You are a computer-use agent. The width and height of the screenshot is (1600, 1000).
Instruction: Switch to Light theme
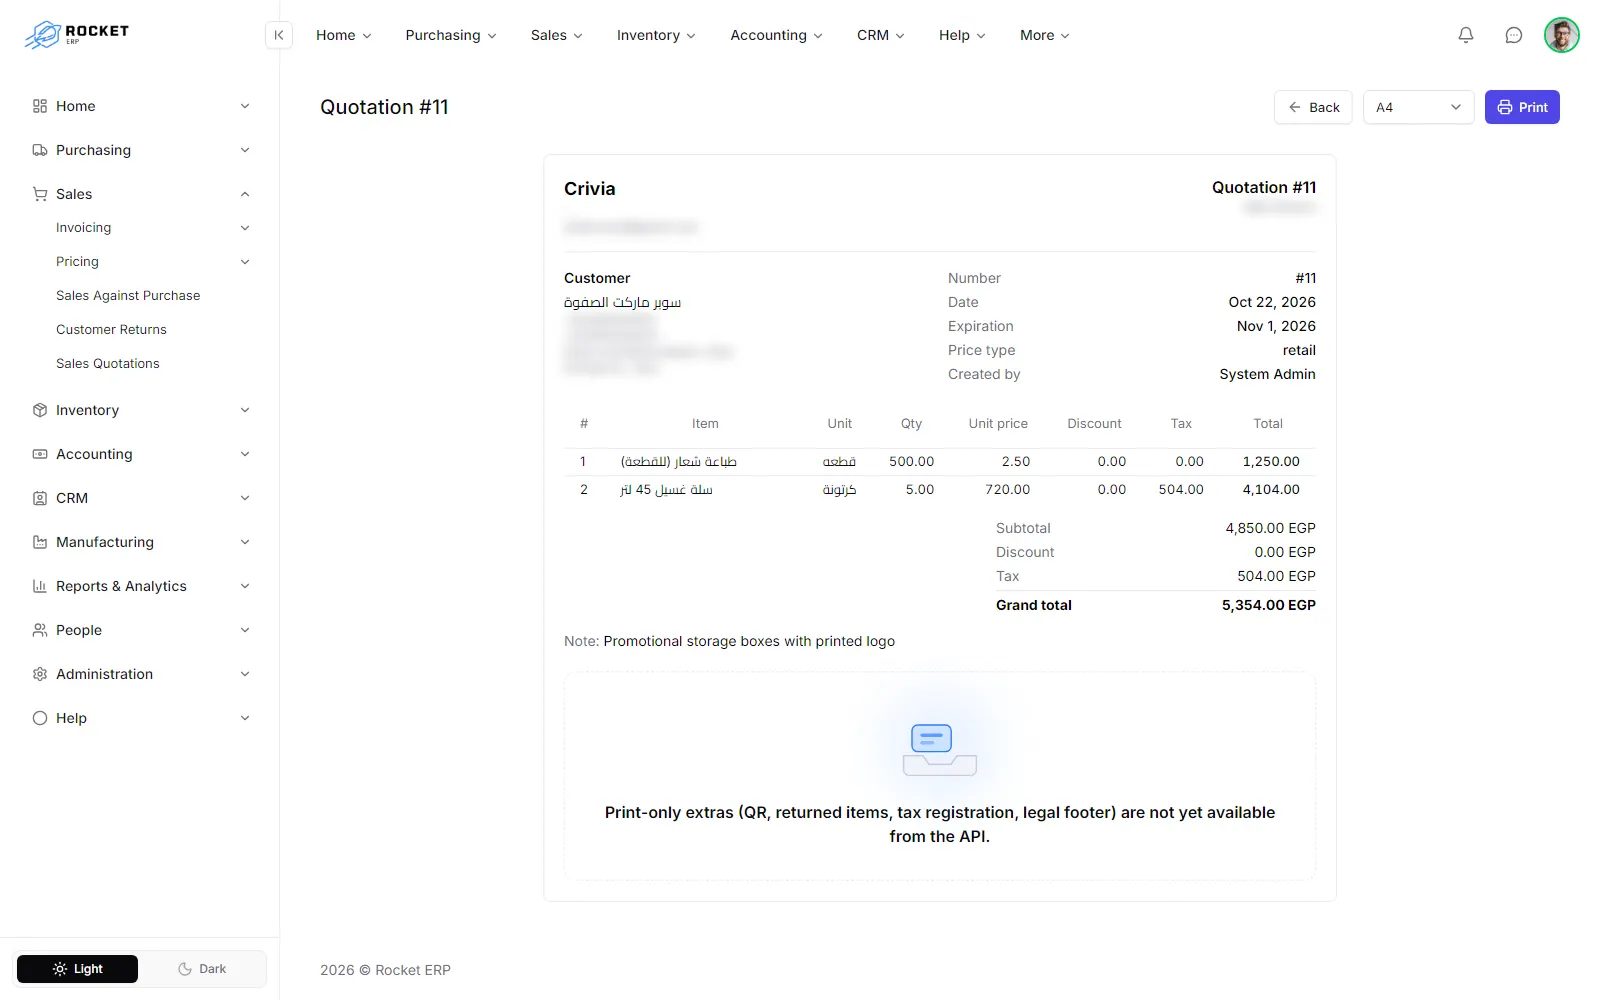78,969
